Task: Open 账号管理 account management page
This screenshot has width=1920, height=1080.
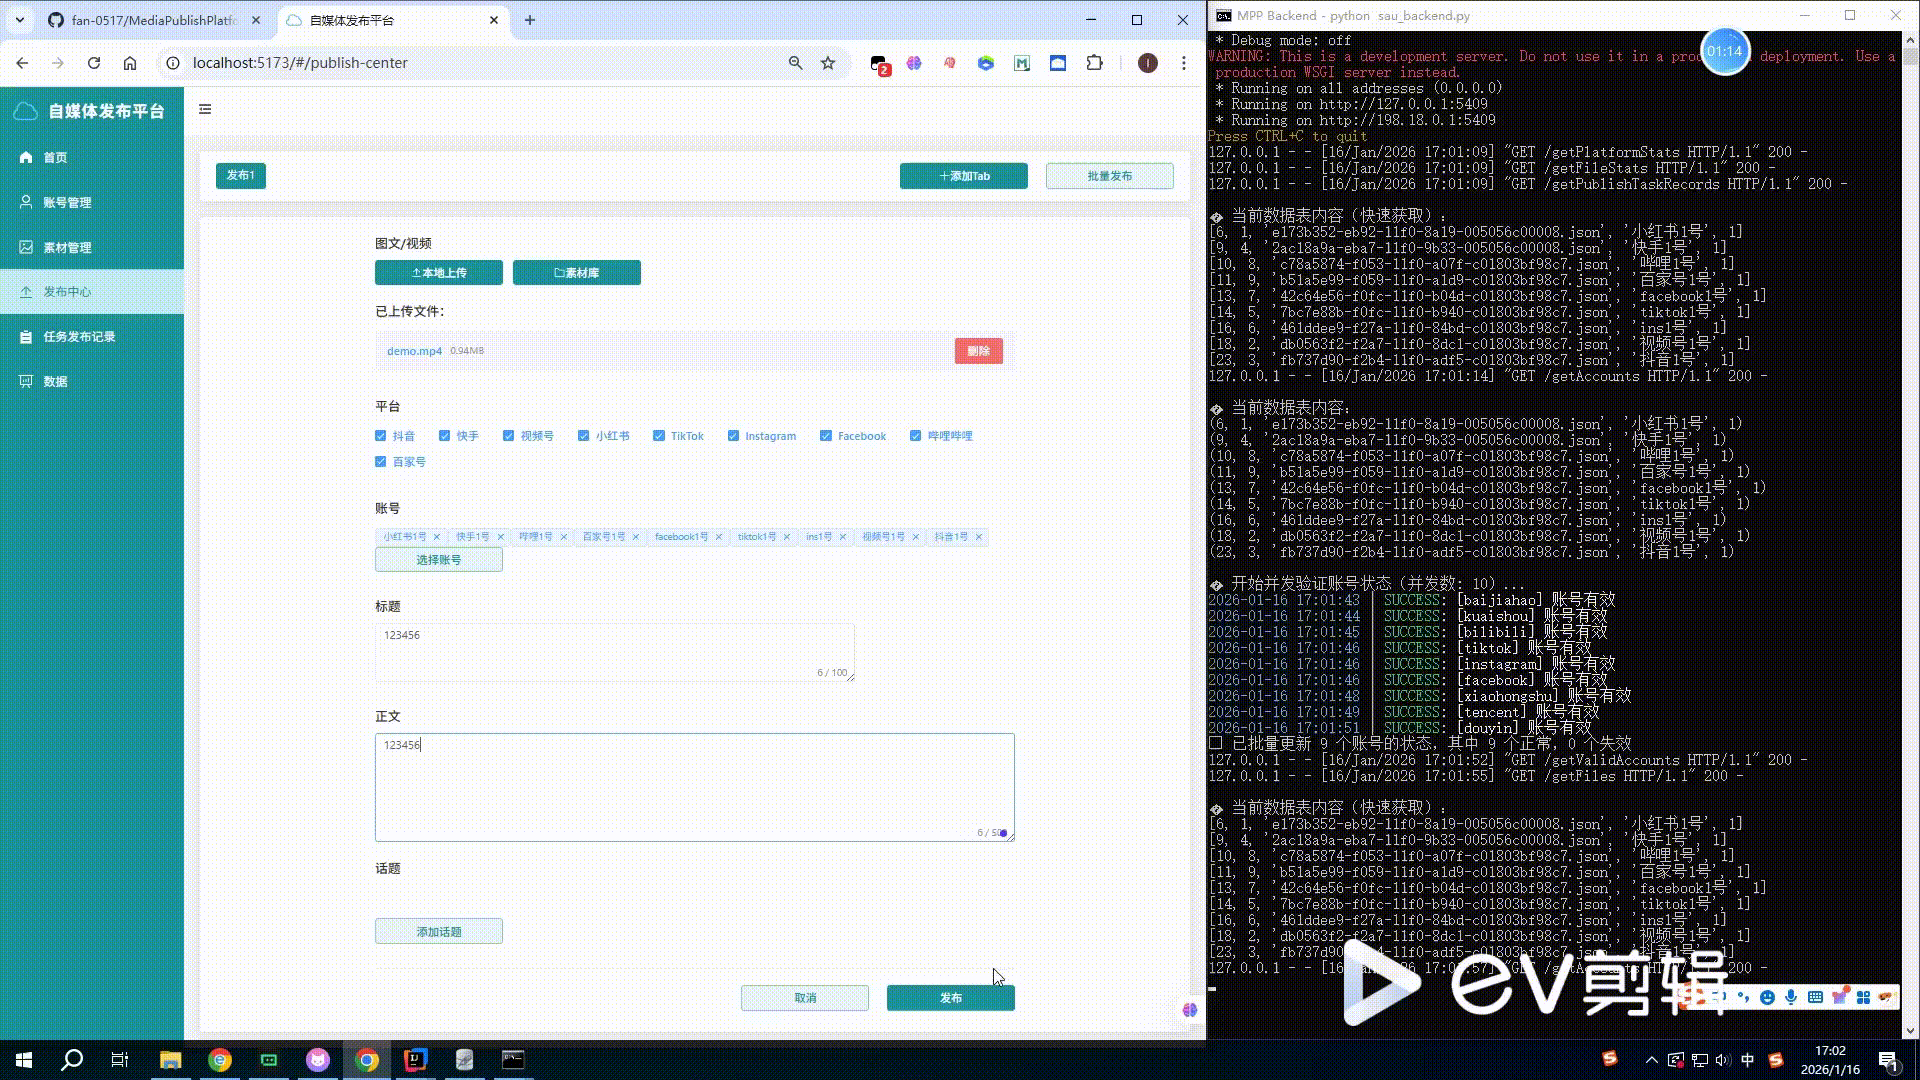Action: [66, 203]
